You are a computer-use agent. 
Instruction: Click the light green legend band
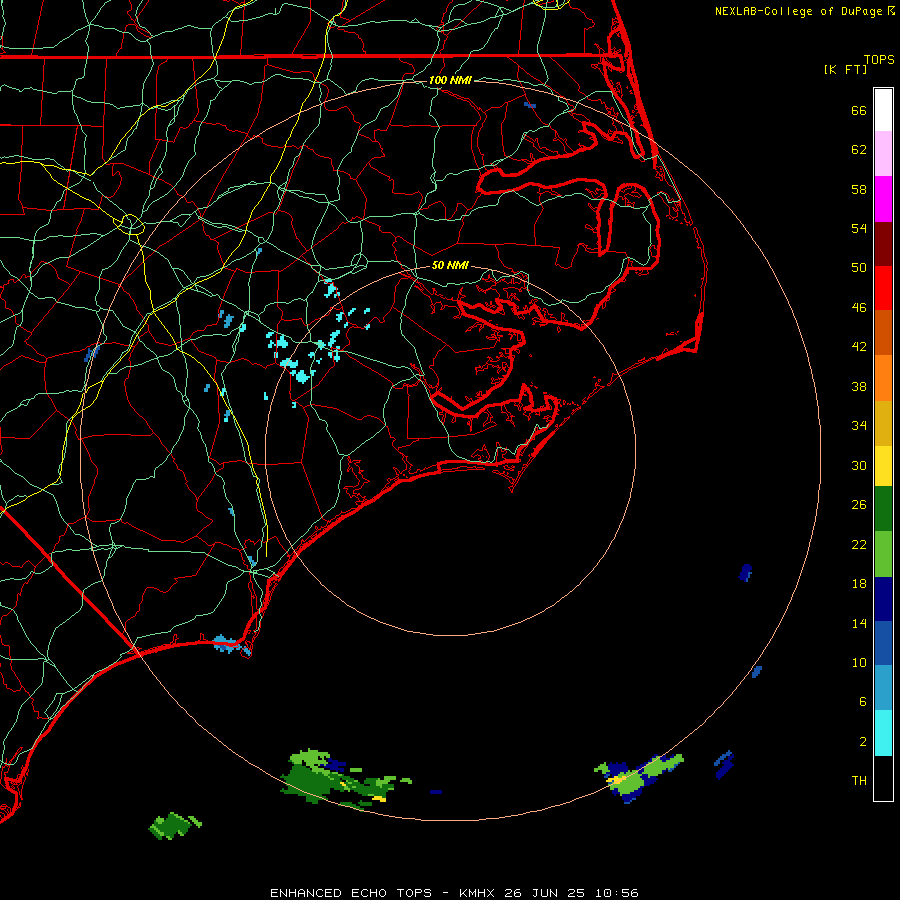click(883, 554)
